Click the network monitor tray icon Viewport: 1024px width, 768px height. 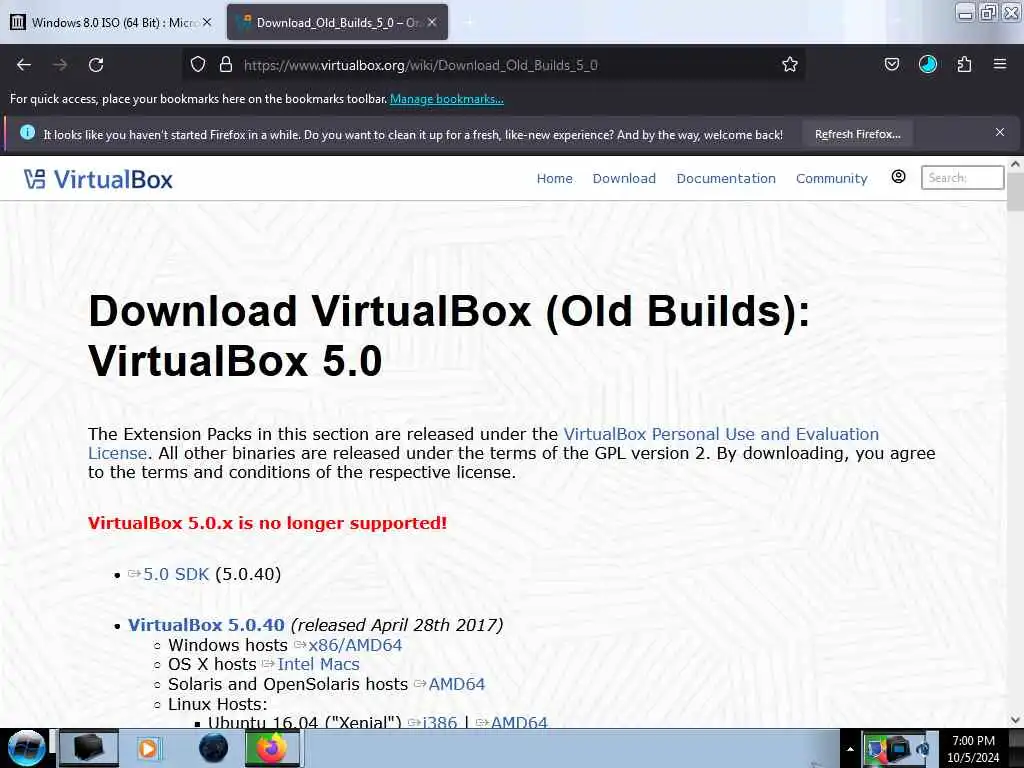(x=899, y=750)
